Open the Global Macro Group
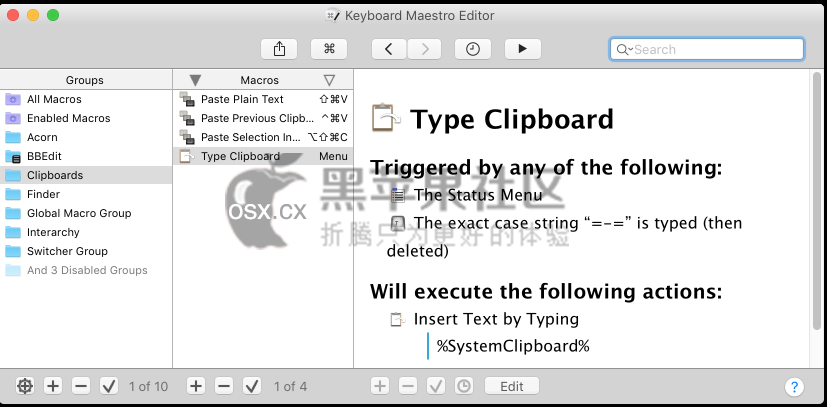 pos(86,213)
